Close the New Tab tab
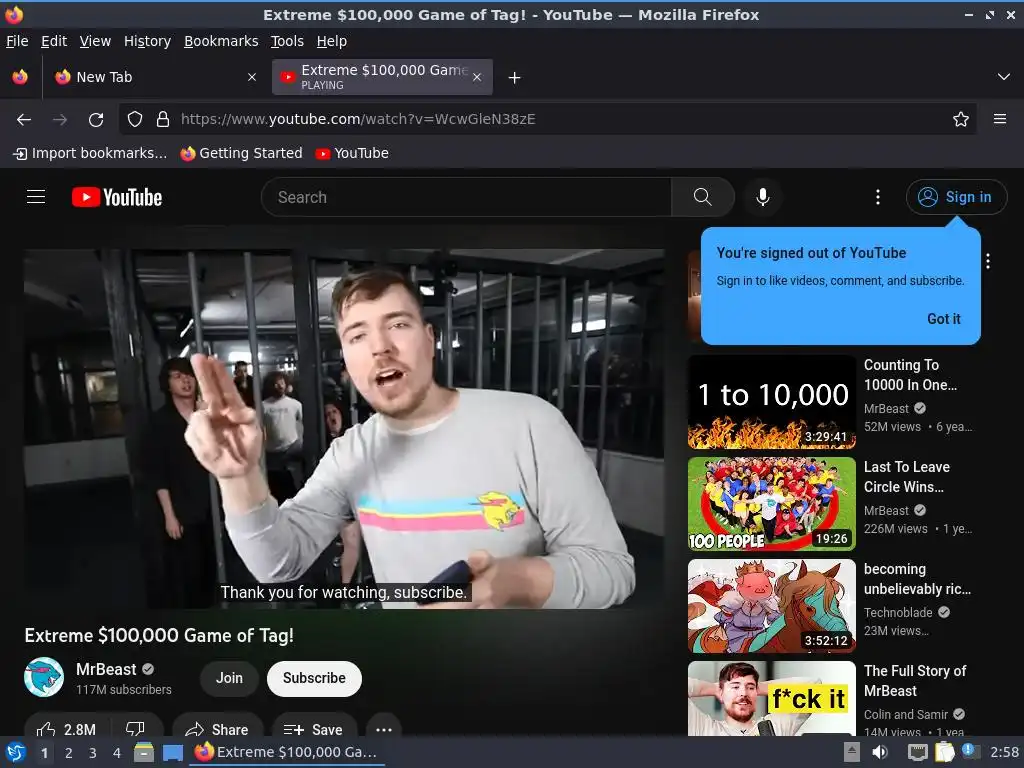1024x768 pixels. click(x=251, y=77)
